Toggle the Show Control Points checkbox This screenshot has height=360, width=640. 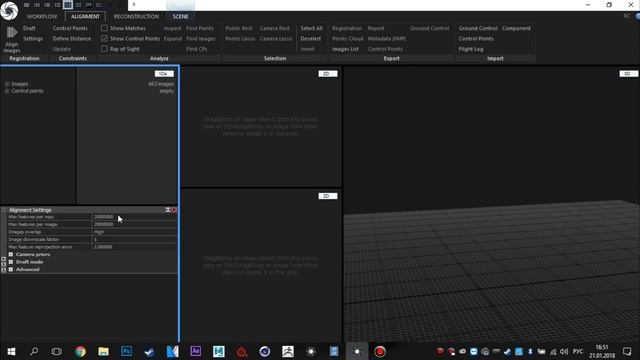pyautogui.click(x=104, y=38)
